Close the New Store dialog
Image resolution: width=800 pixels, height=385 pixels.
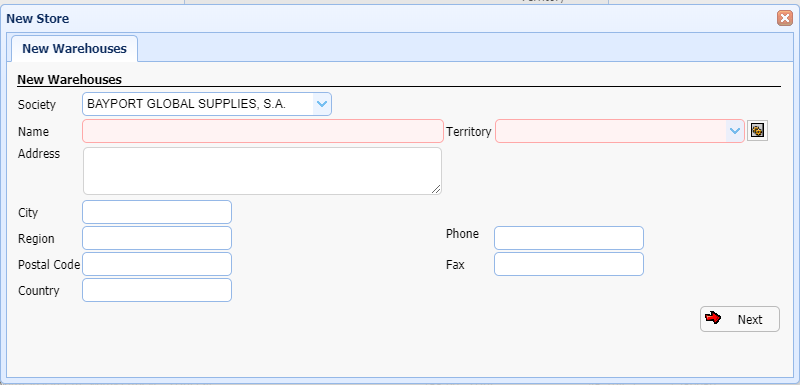pyautogui.click(x=785, y=18)
